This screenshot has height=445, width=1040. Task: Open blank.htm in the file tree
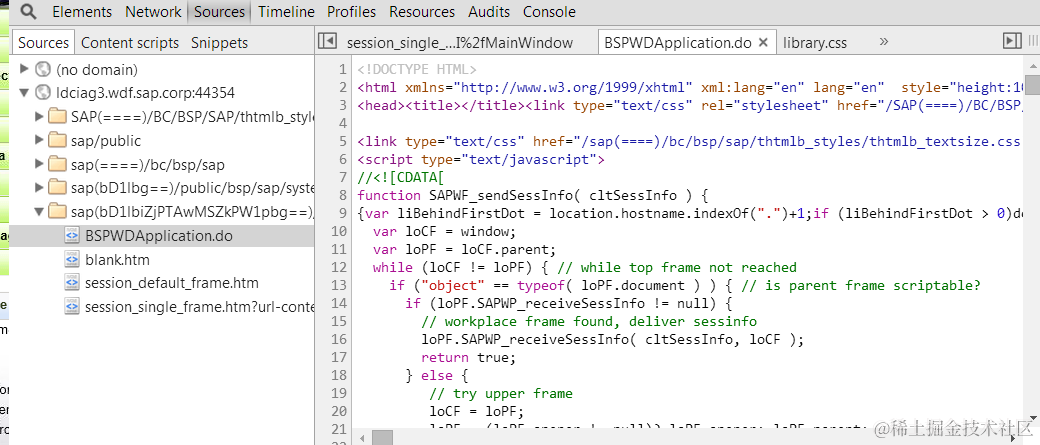point(117,259)
